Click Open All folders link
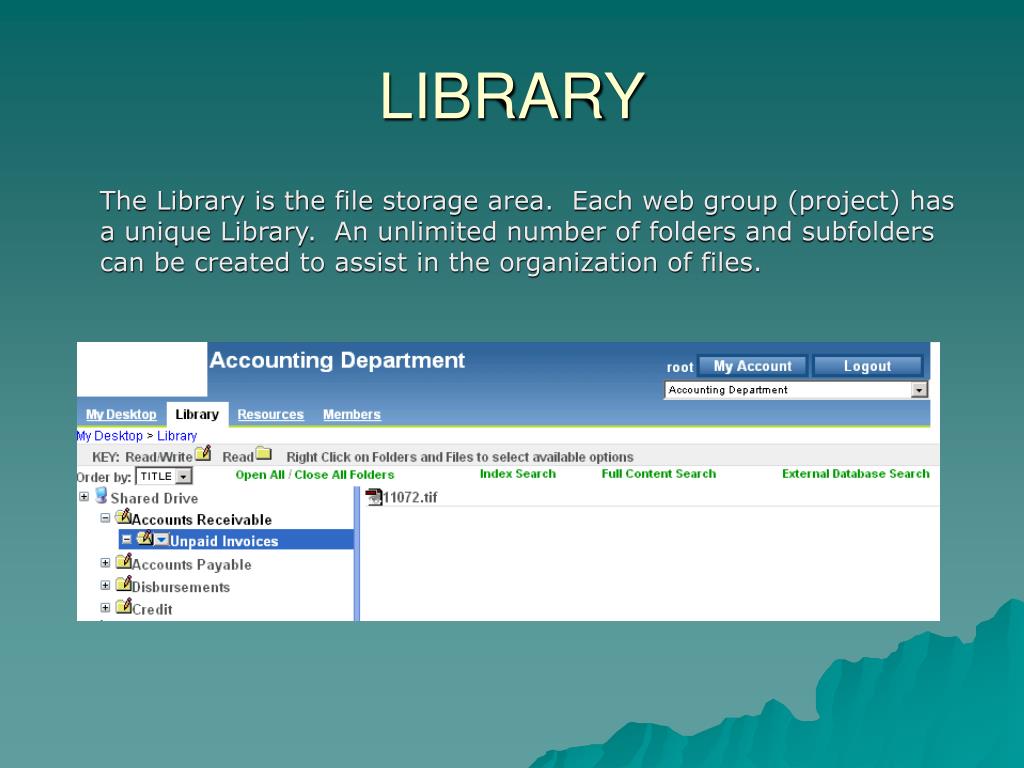This screenshot has height=768, width=1024. [259, 475]
